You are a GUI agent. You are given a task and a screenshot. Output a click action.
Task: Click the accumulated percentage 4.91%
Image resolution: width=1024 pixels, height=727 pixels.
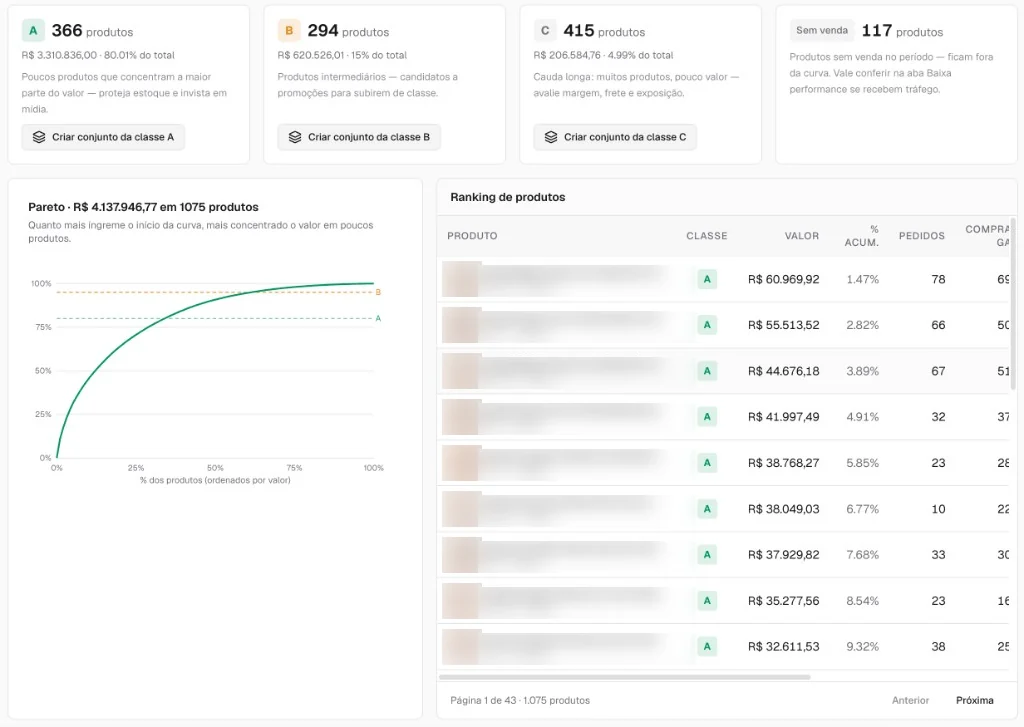[x=863, y=417]
